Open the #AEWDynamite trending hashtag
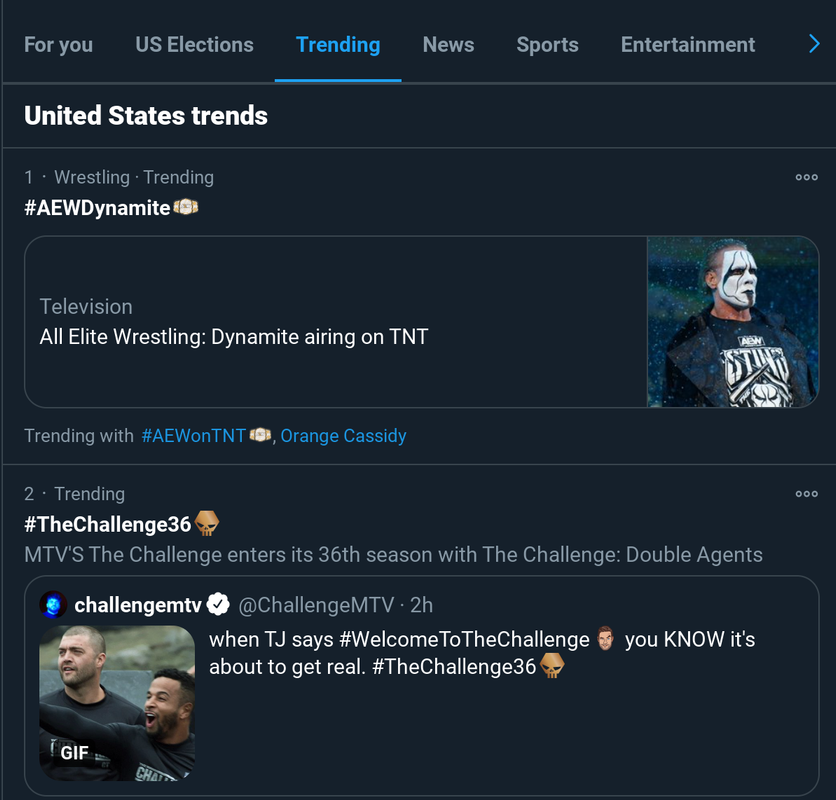The height and width of the screenshot is (800, 836). 97,208
